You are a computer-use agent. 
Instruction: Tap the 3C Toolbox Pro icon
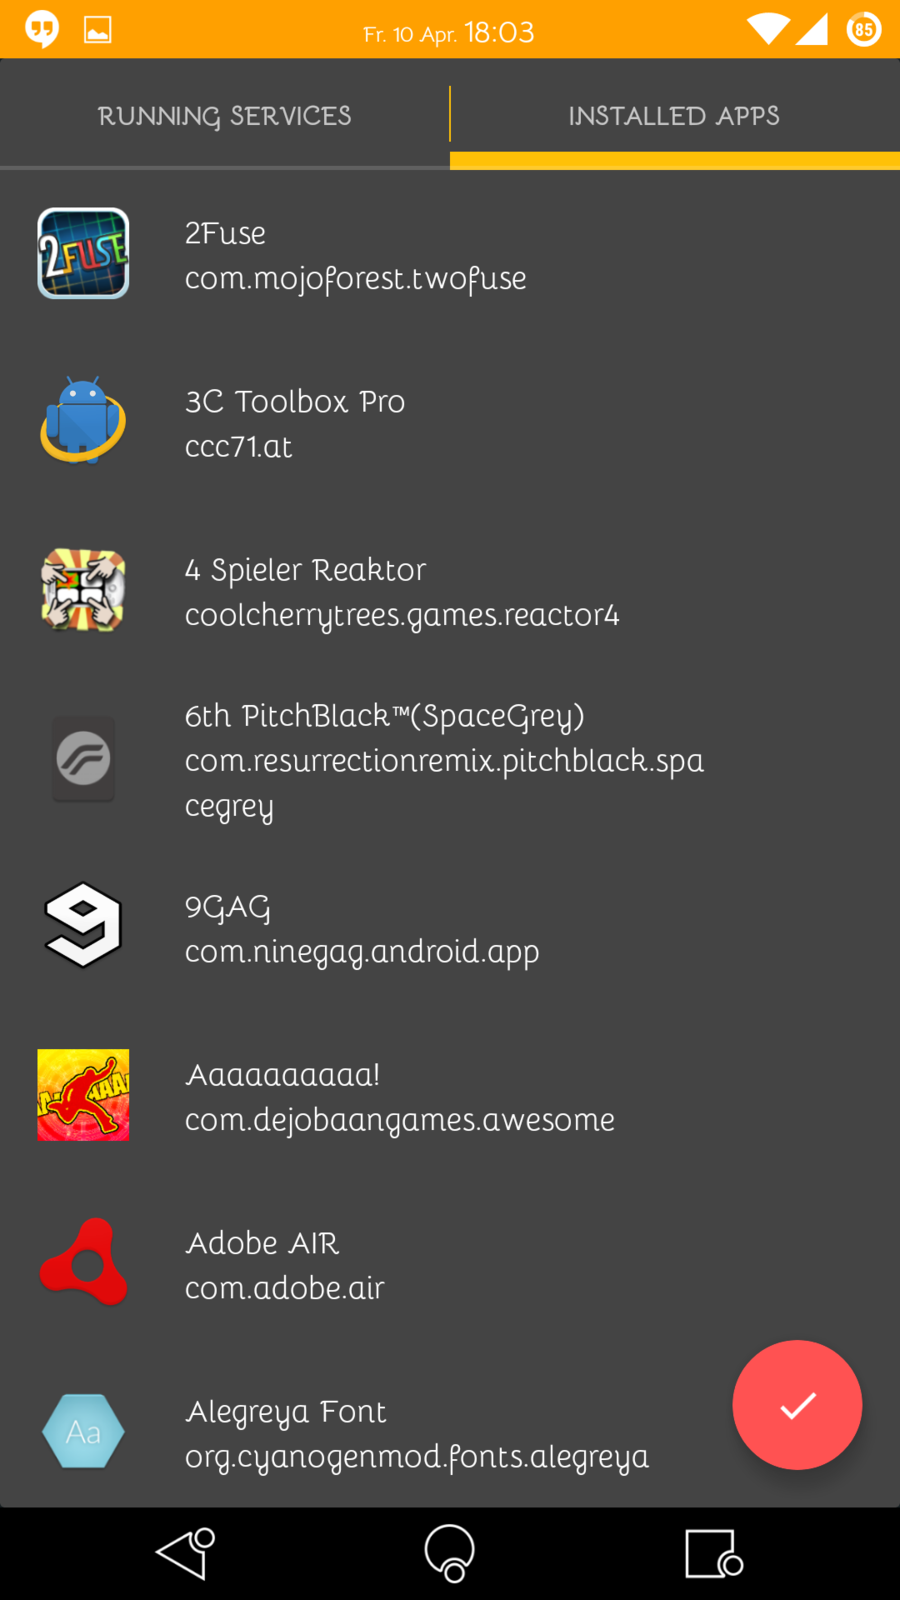[83, 421]
